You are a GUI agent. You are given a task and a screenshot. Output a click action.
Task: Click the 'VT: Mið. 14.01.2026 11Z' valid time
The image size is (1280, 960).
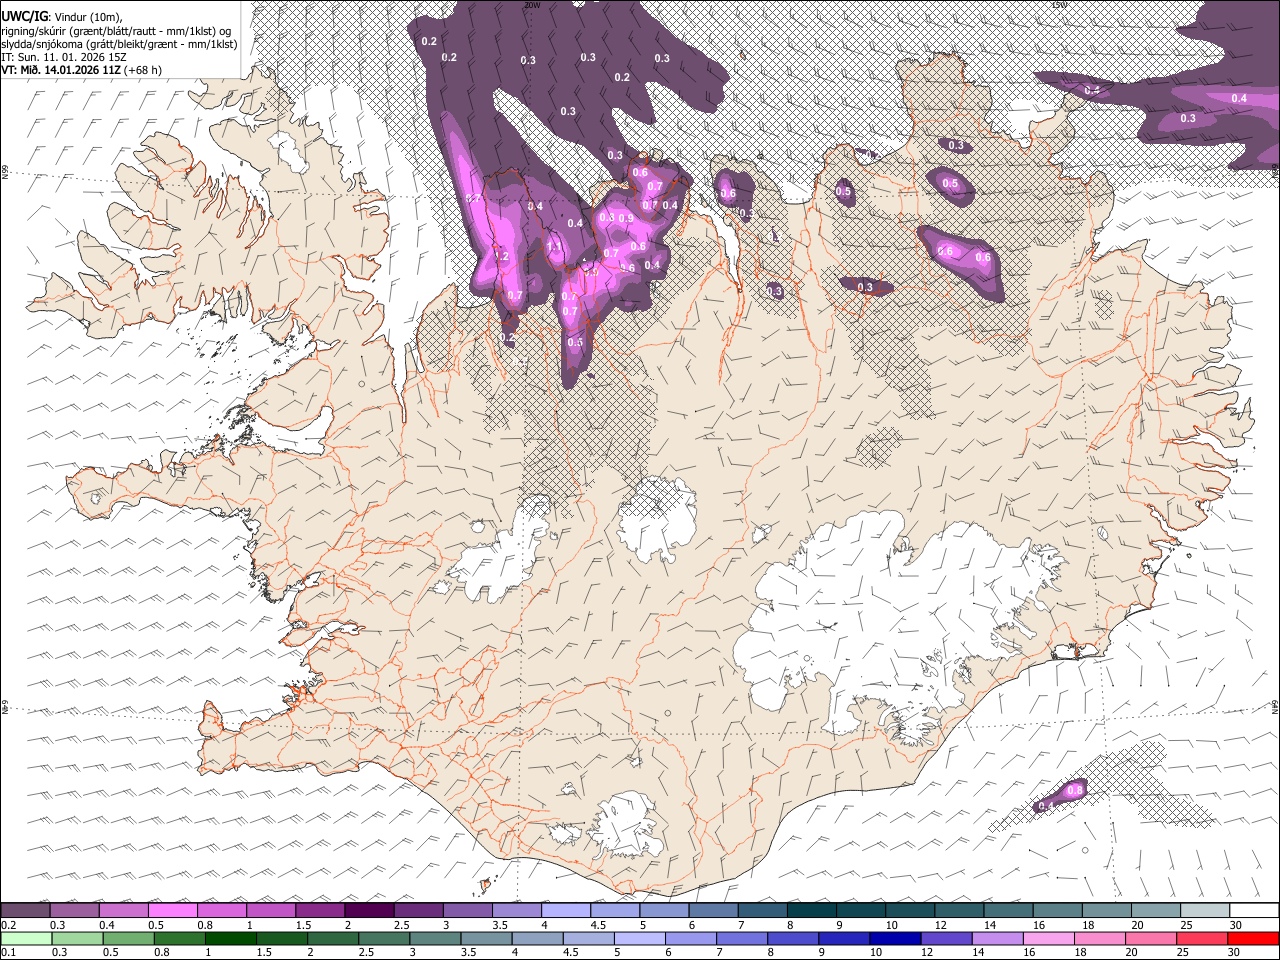[60, 70]
